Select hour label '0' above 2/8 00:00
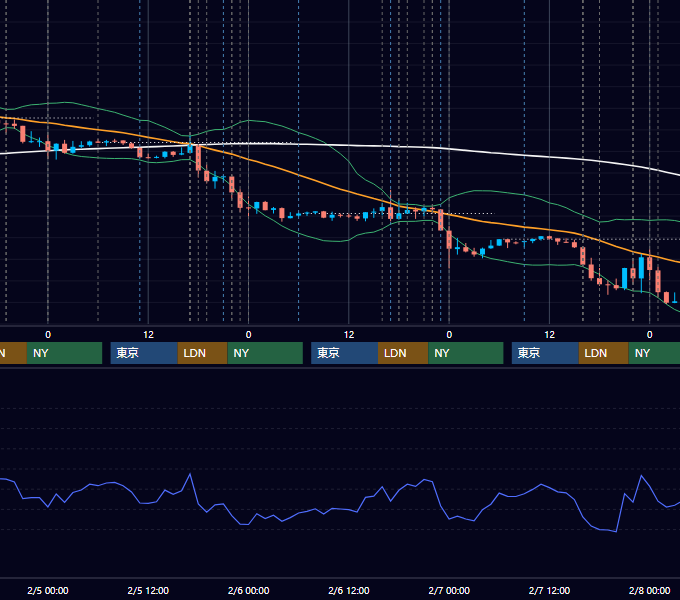This screenshot has height=600, width=680. 650,335
